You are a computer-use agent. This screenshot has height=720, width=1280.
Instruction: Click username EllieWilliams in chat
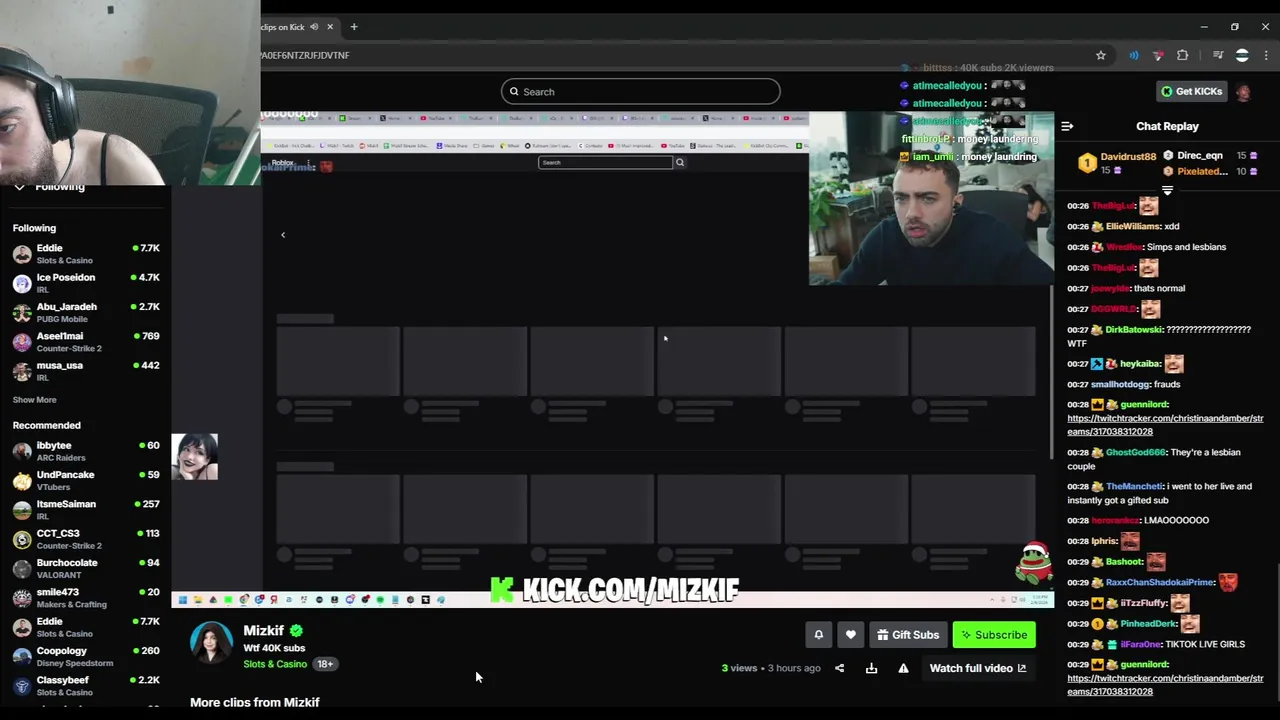click(1134, 226)
